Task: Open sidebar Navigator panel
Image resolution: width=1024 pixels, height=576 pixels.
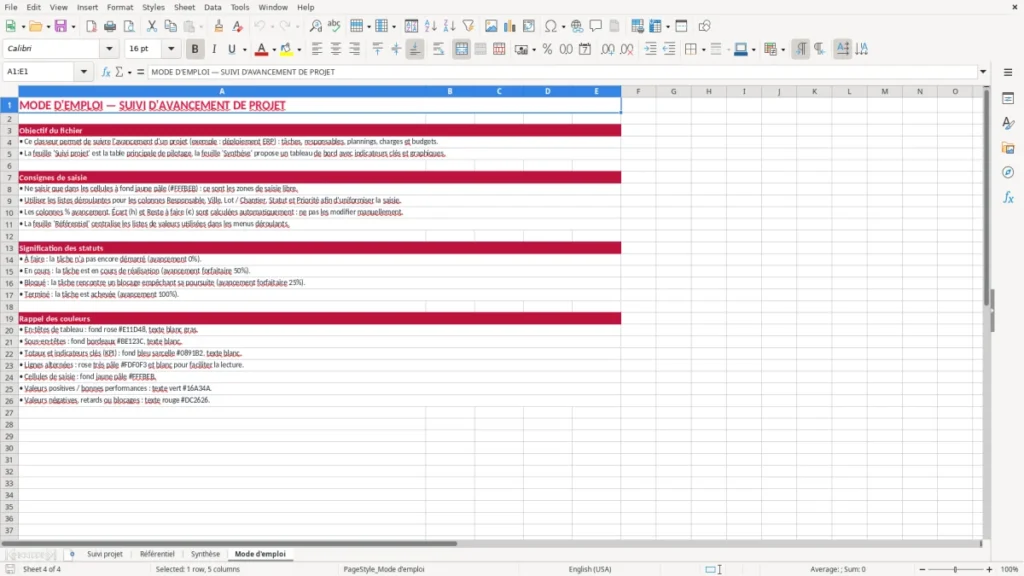Action: coord(1008,172)
